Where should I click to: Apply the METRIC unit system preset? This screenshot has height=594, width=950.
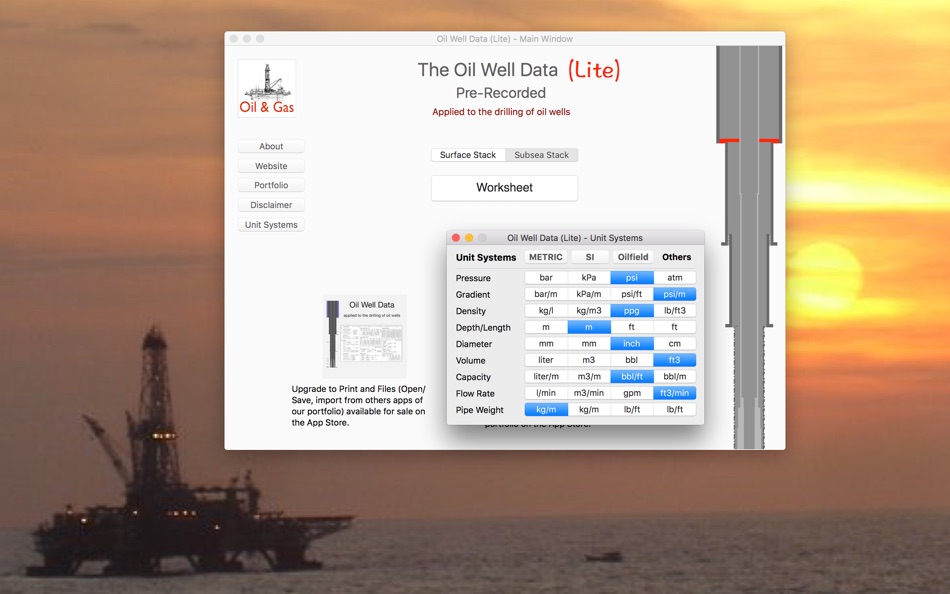click(545, 257)
